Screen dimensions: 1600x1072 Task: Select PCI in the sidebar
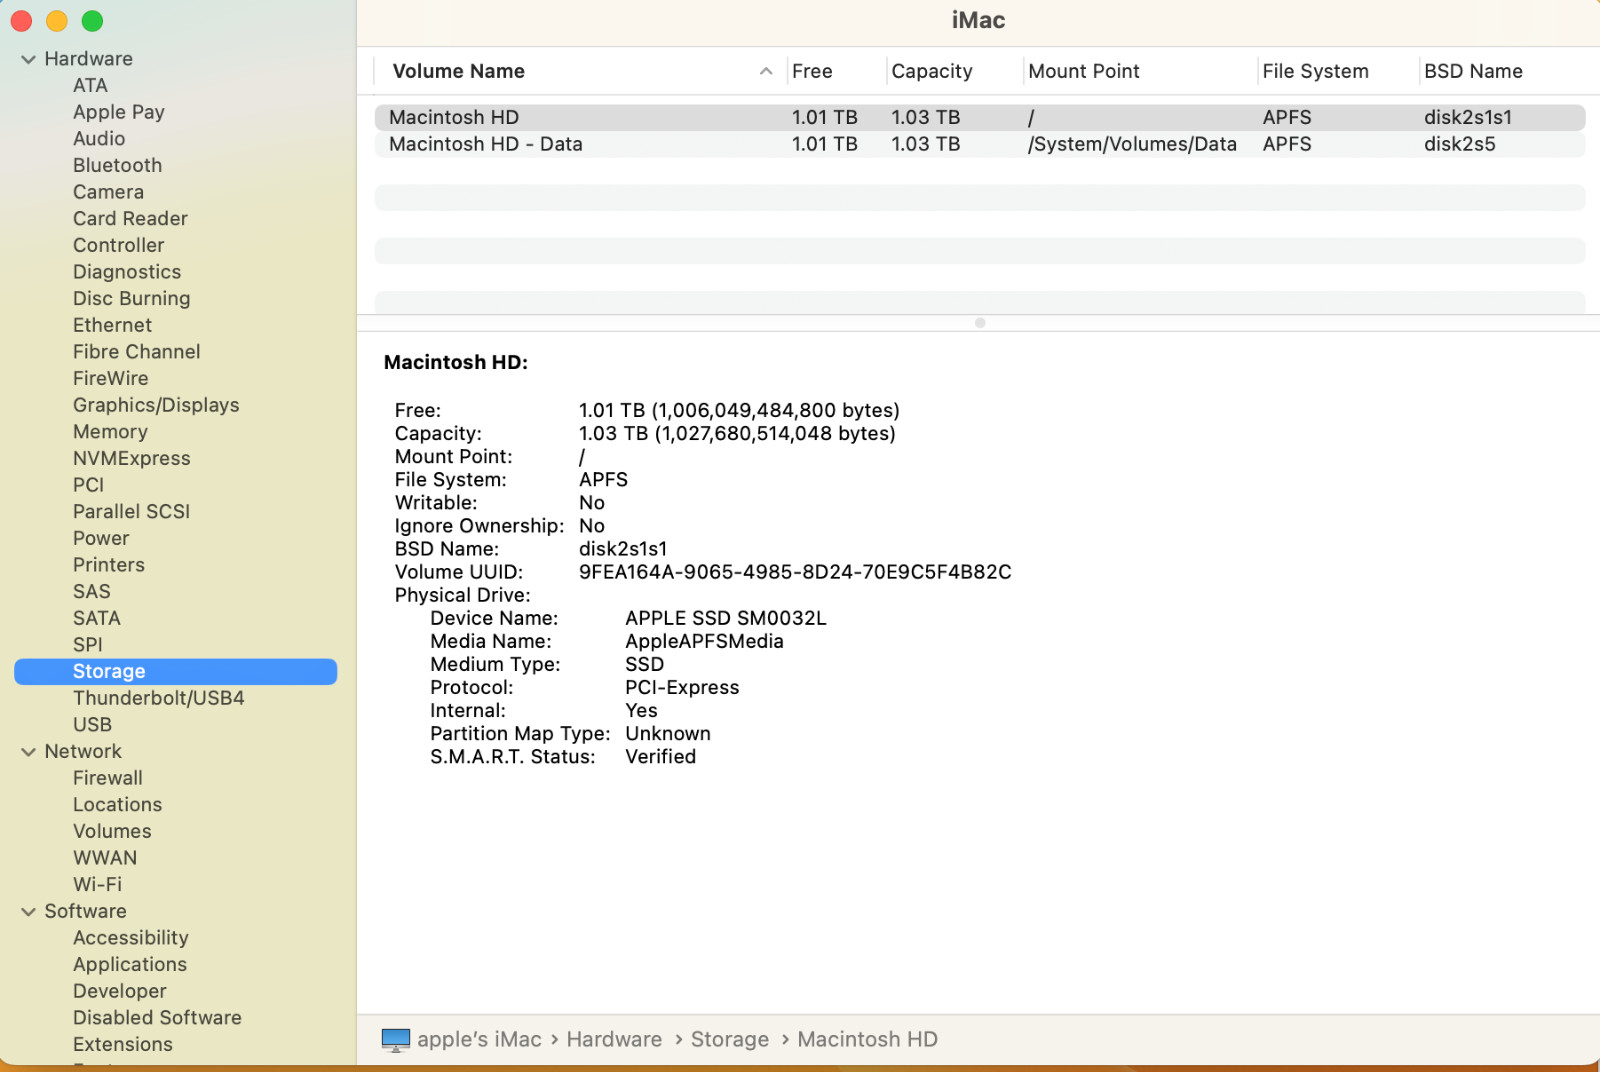click(88, 485)
